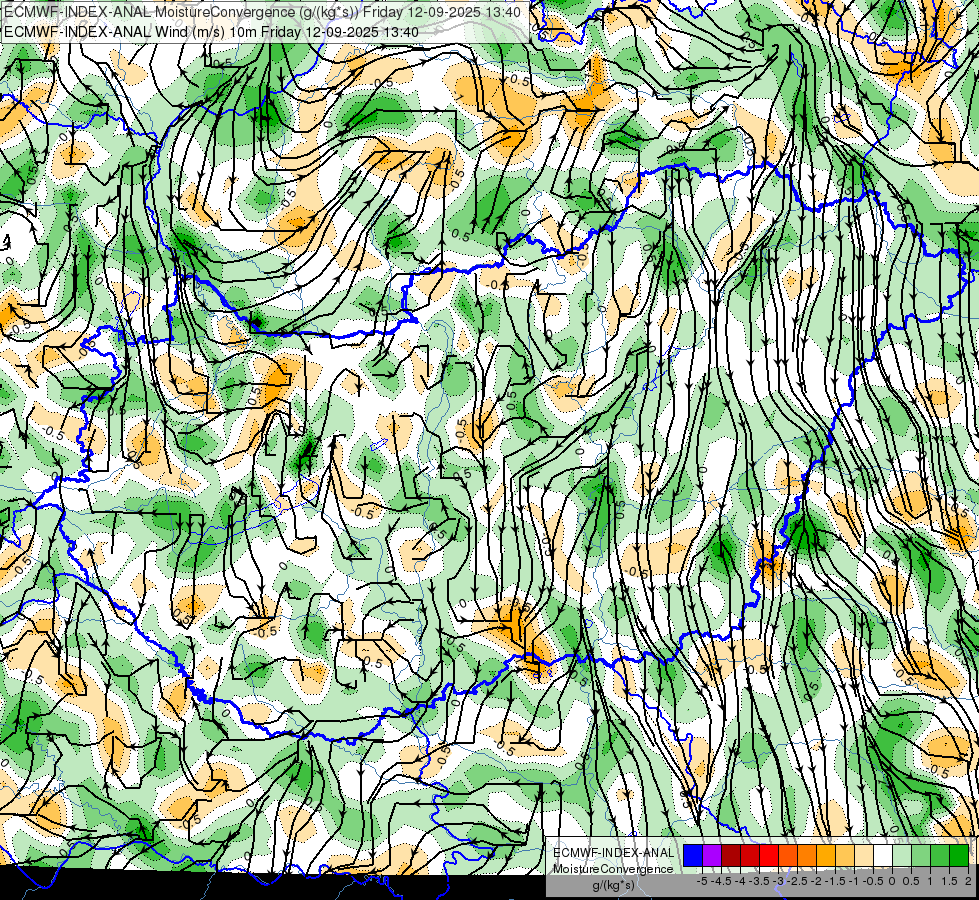This screenshot has height=900, width=979.
Task: Click the white legend swatch
Action: point(883,855)
